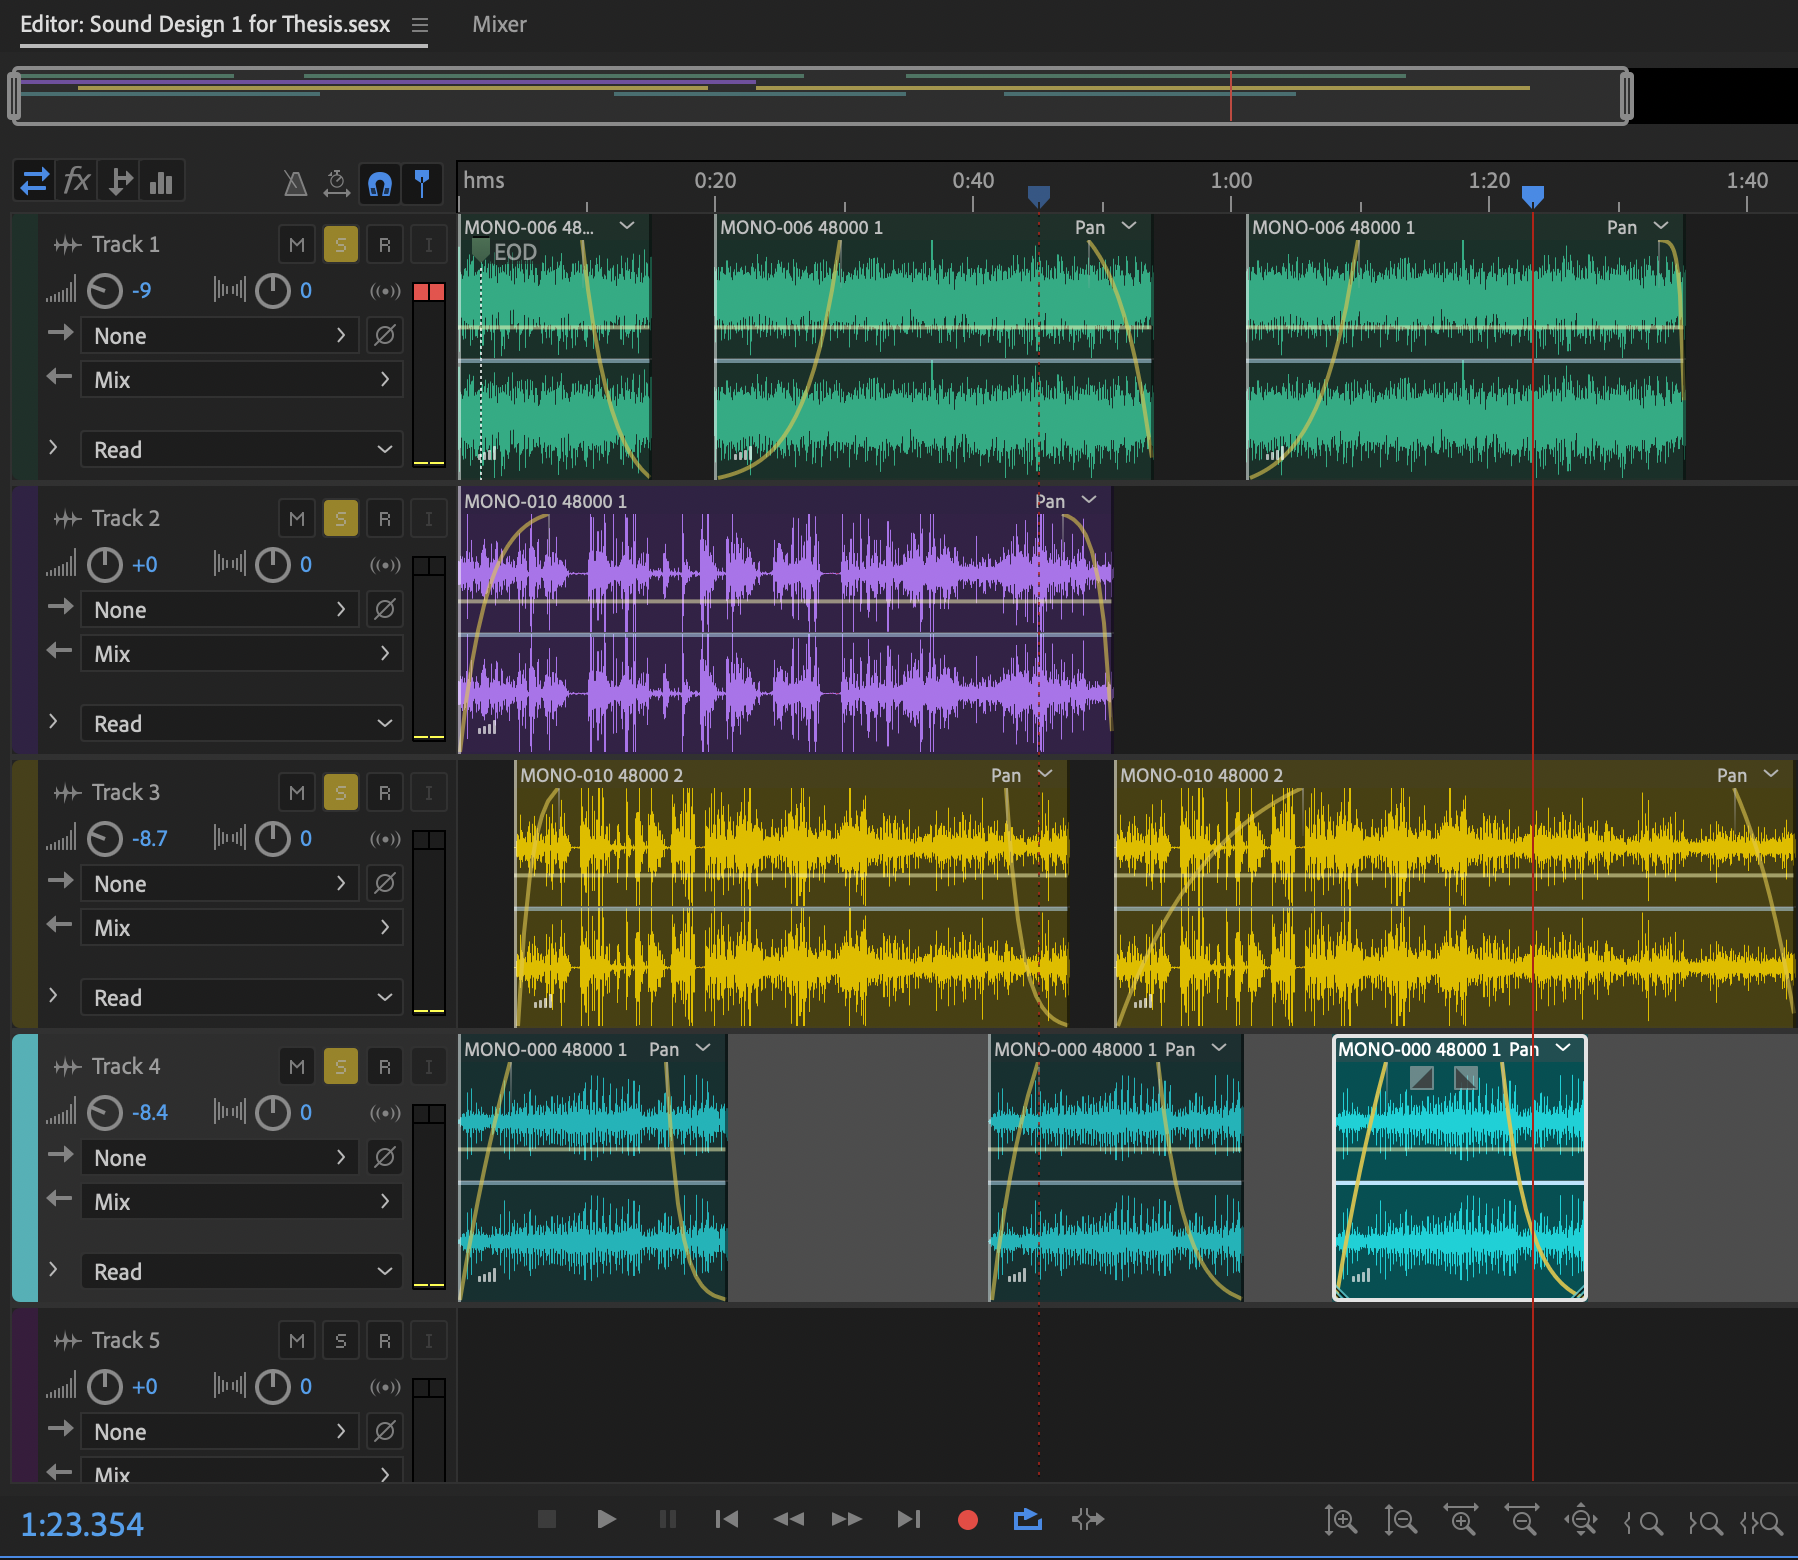1798x1560 pixels.
Task: Open the Editor panel hamburger menu
Action: 420,25
